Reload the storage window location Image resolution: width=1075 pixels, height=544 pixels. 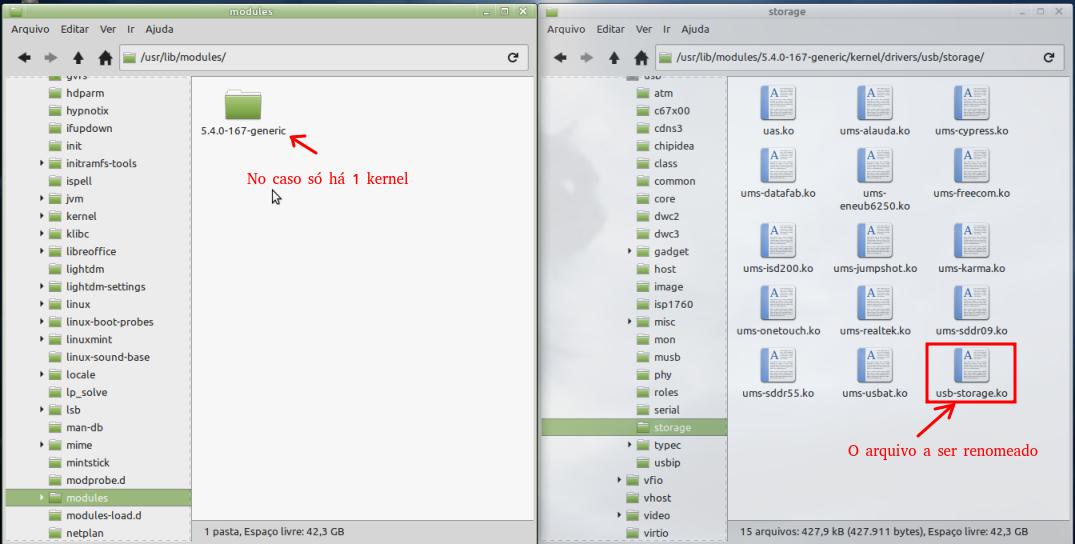pyautogui.click(x=1048, y=58)
